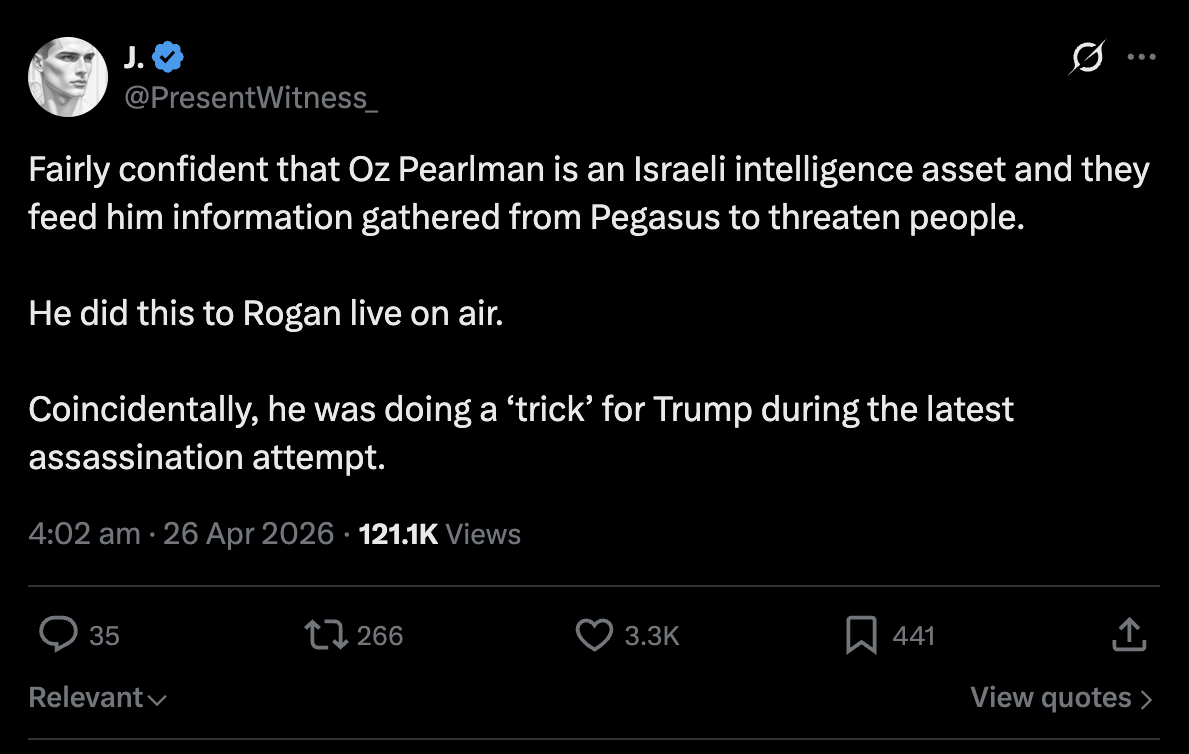Click the reply speech bubble icon
Image resolution: width=1189 pixels, height=754 pixels.
click(58, 634)
